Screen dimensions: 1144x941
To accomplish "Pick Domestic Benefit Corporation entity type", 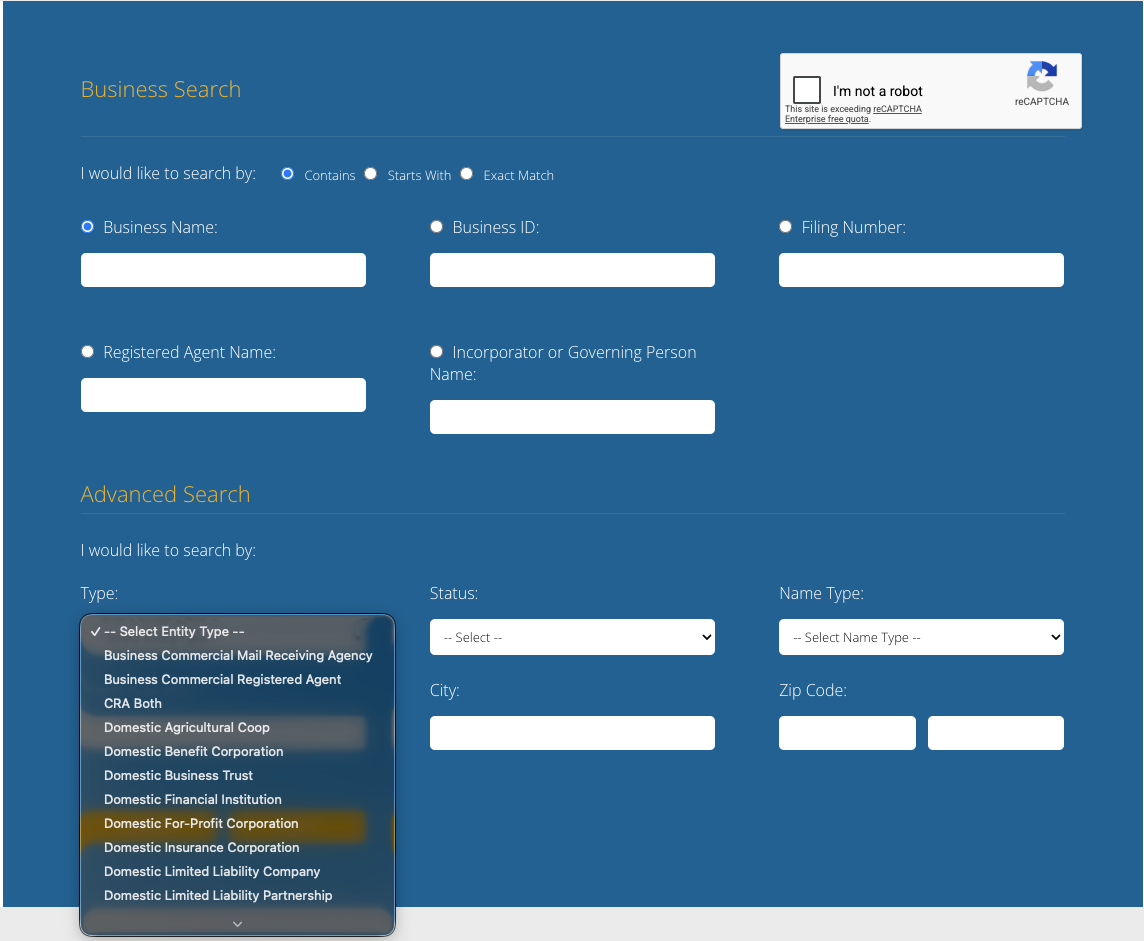I will 237,752.
